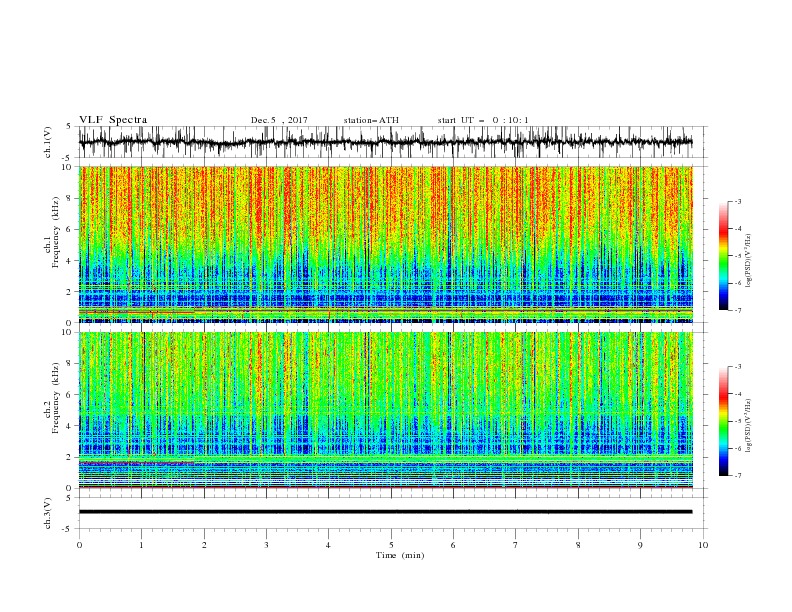Click time axis tick label "1"

(141, 545)
